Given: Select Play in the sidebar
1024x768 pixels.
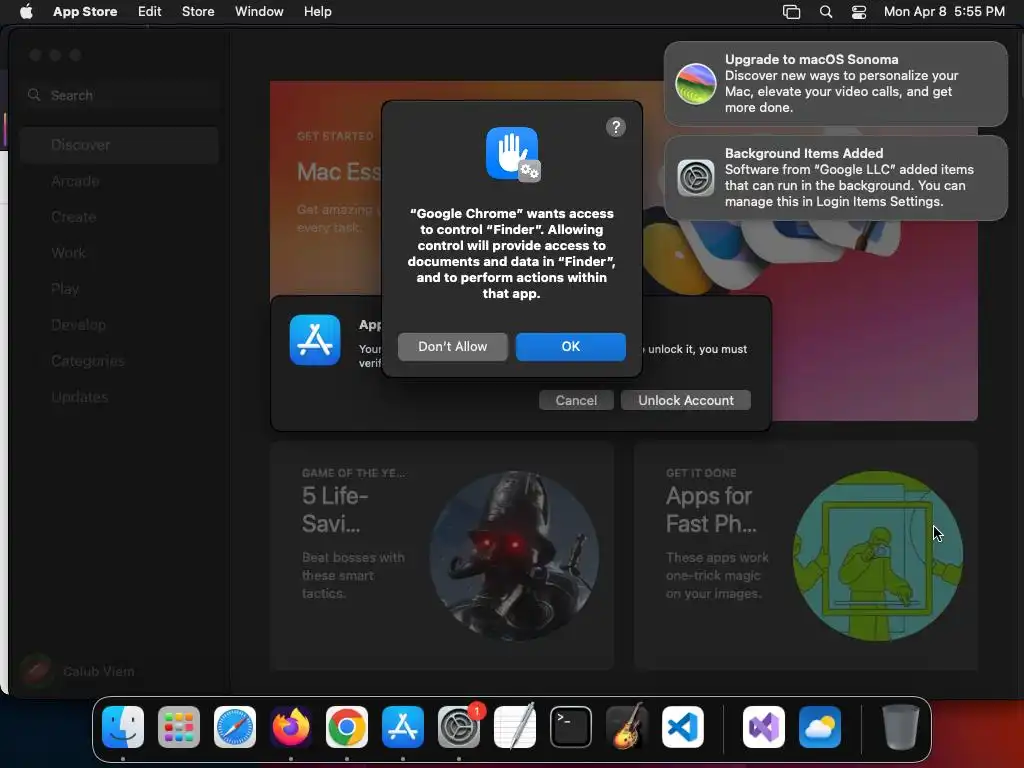Looking at the screenshot, I should pos(120,289).
